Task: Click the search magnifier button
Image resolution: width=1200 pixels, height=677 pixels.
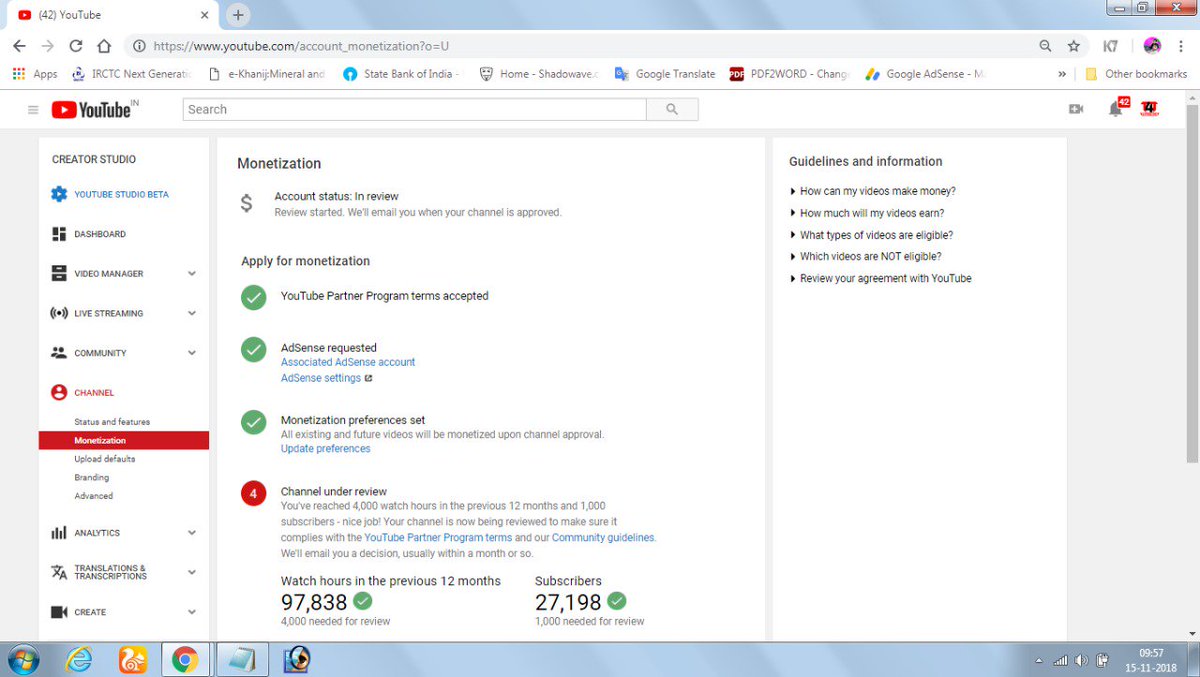Action: coord(672,110)
